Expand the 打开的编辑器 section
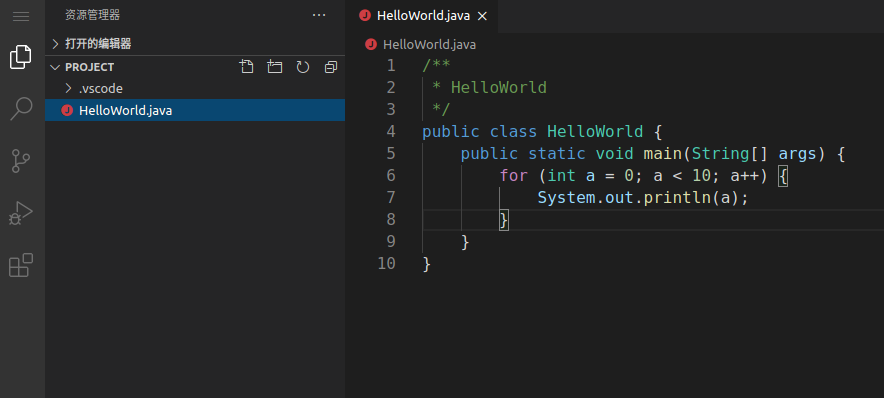This screenshot has height=398, width=884. click(195, 43)
